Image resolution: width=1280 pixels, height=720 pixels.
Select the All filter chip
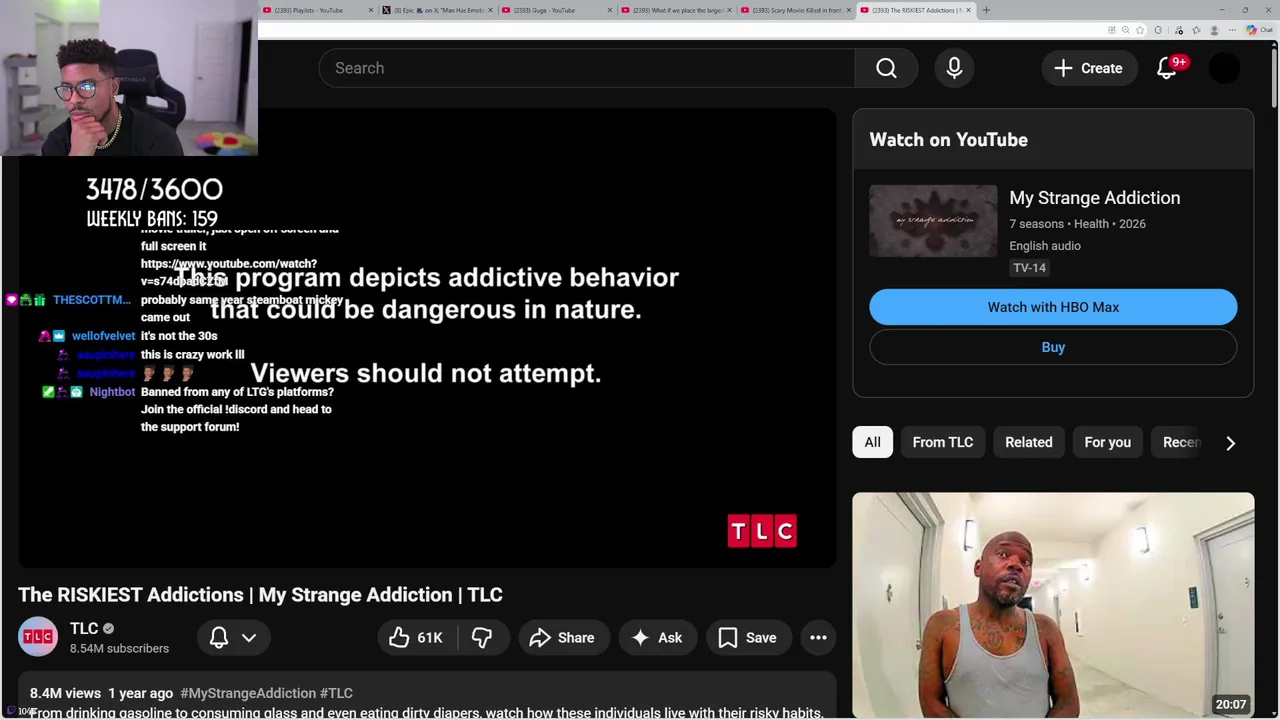(x=872, y=442)
